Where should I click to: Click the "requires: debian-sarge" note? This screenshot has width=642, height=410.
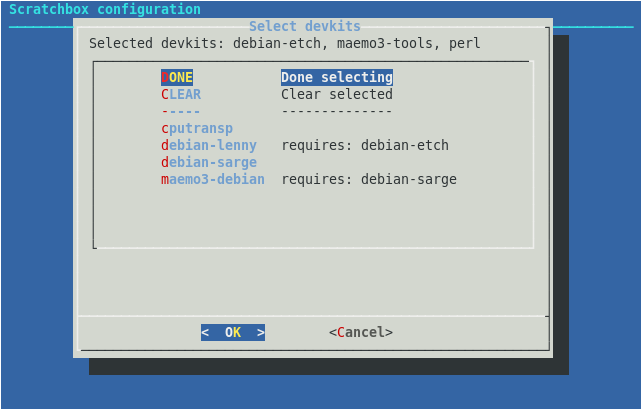coord(368,179)
